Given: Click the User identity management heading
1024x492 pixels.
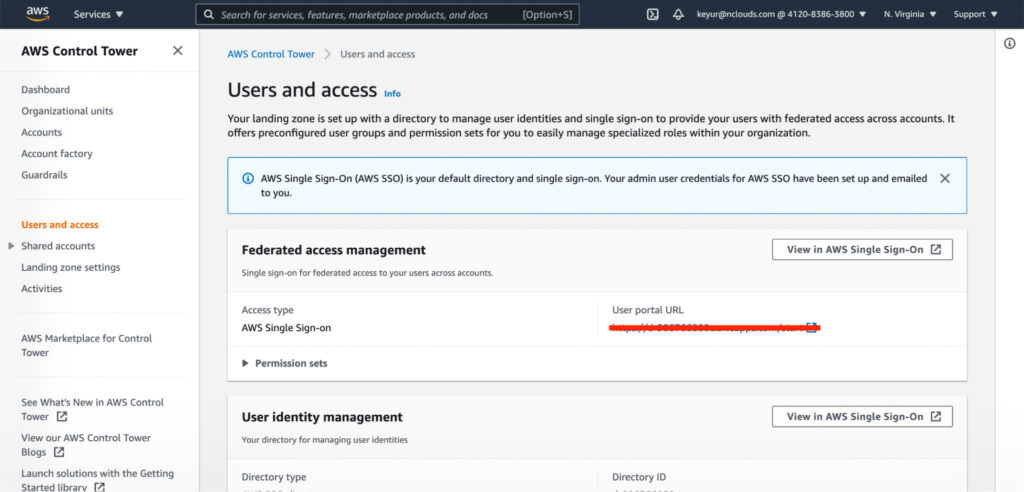Looking at the screenshot, I should point(322,417).
